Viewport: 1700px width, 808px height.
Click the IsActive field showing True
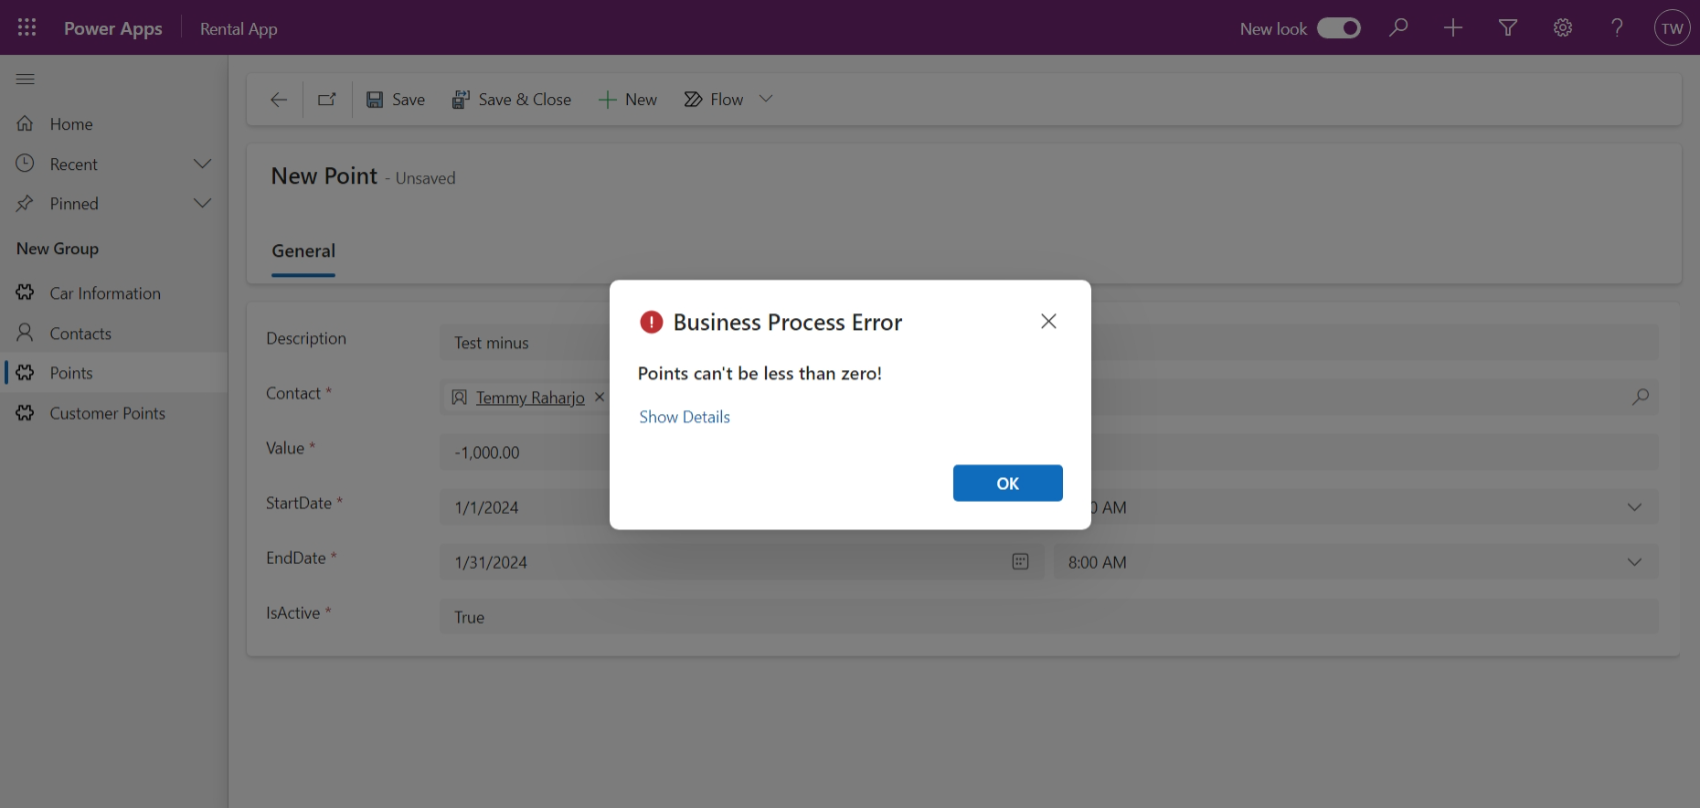point(1049,618)
